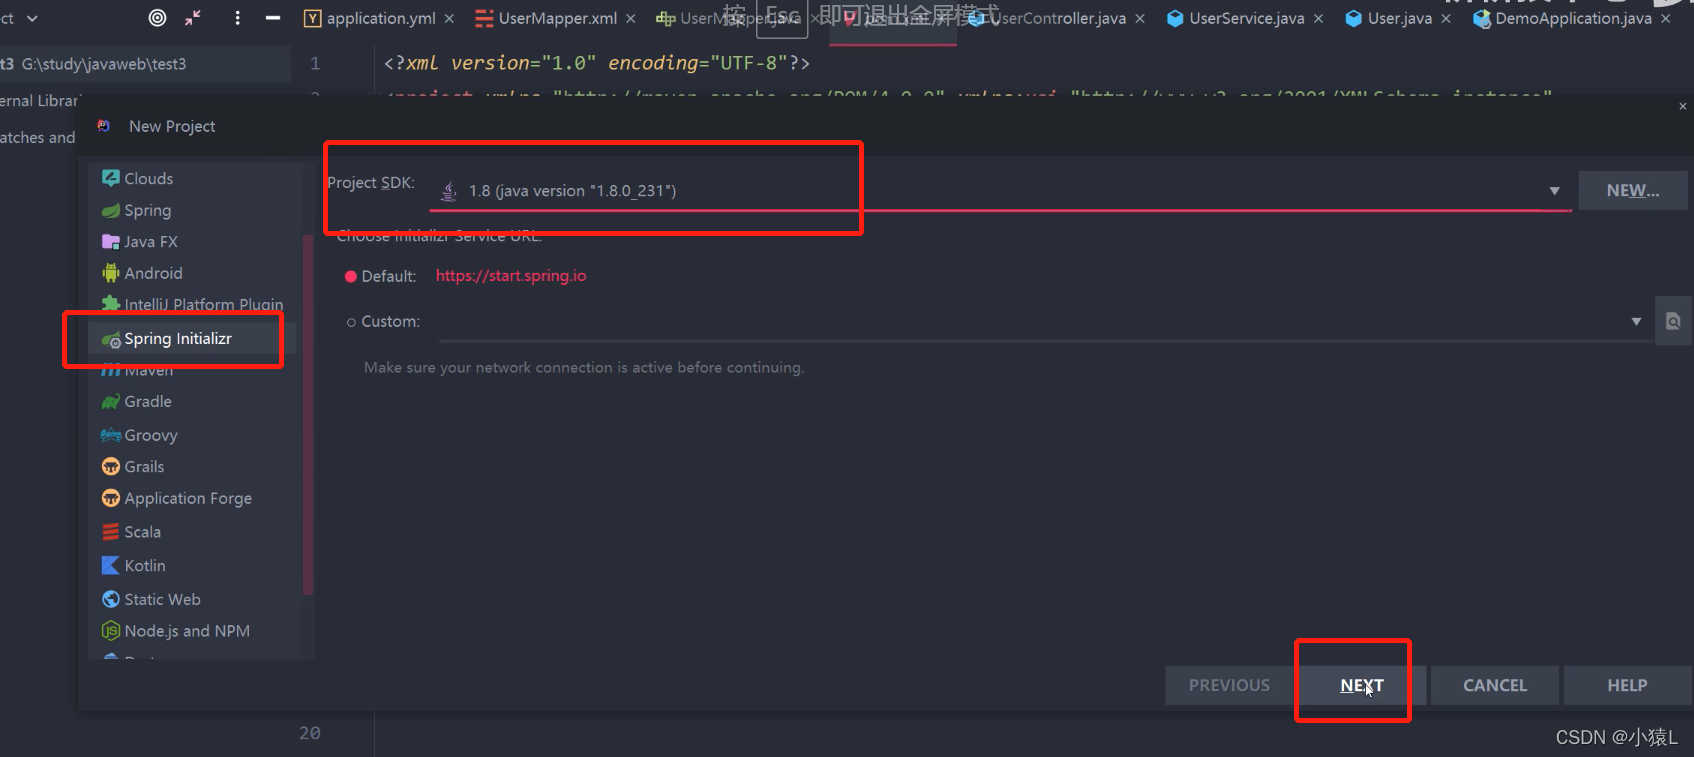Close the application.yml tab

(x=449, y=19)
